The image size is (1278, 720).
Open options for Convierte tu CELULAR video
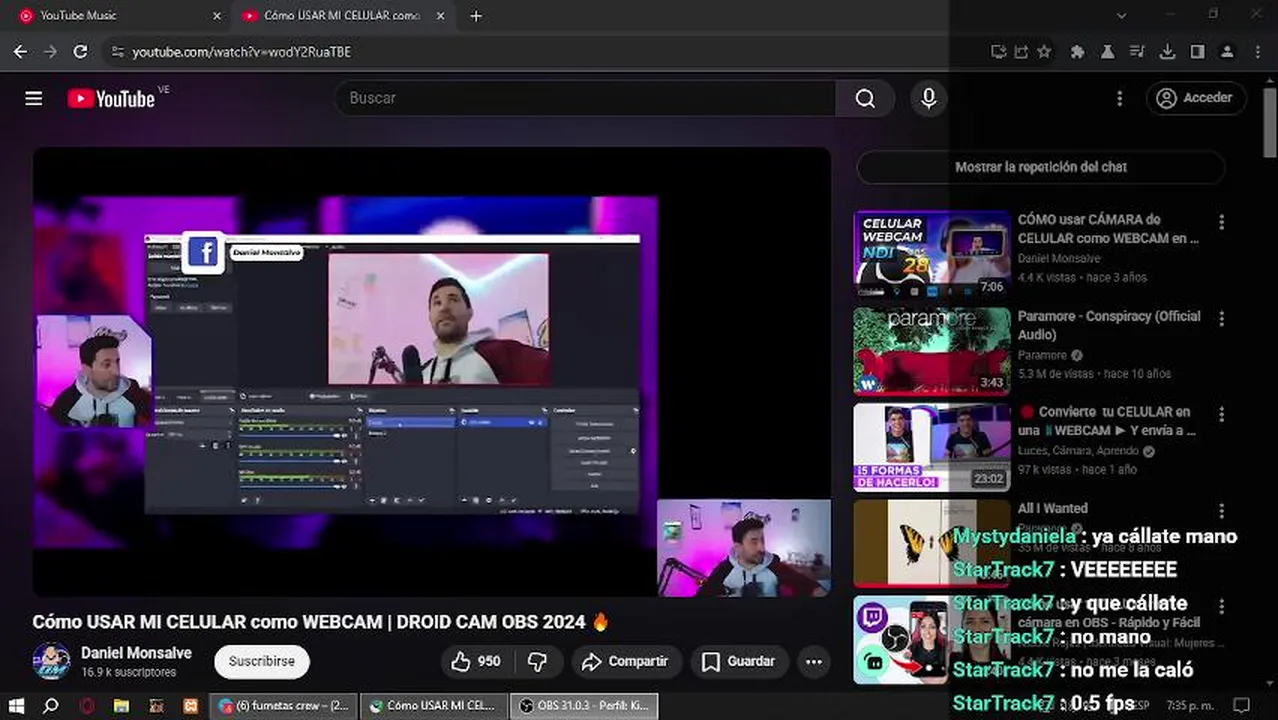1221,415
